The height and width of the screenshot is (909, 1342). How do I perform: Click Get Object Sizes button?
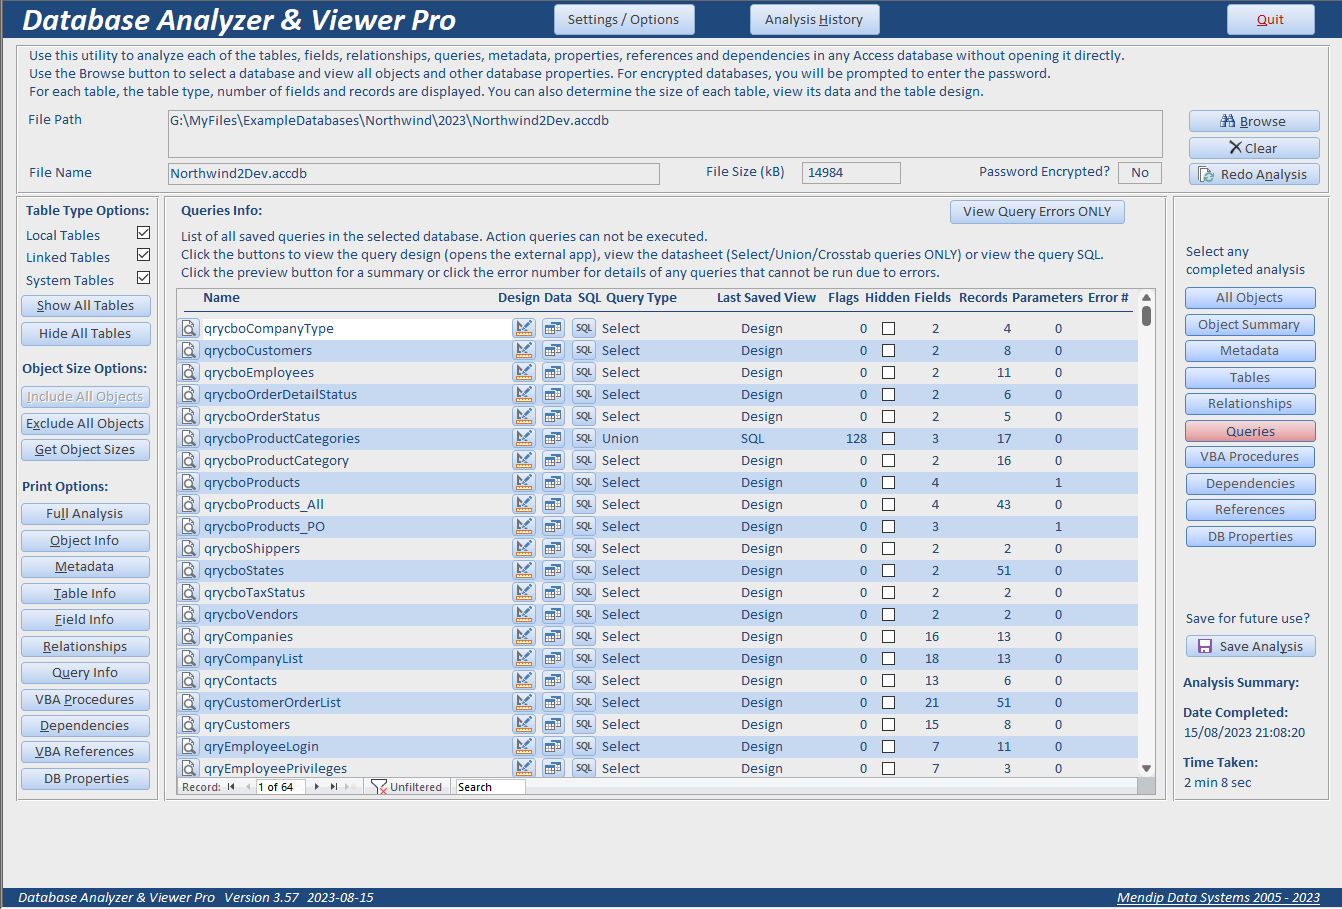click(x=85, y=450)
